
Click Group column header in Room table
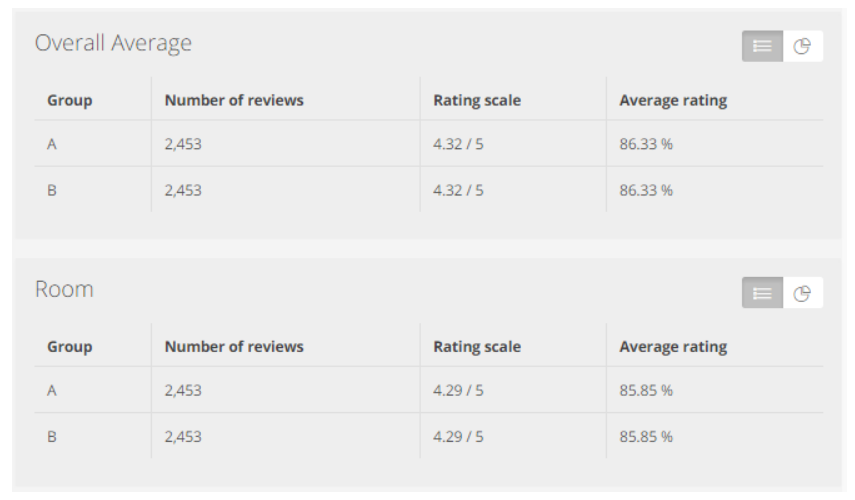(x=70, y=347)
